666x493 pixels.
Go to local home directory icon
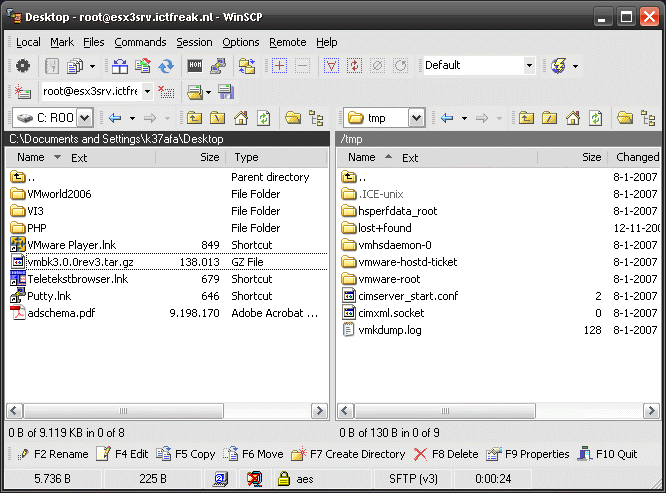[x=240, y=118]
